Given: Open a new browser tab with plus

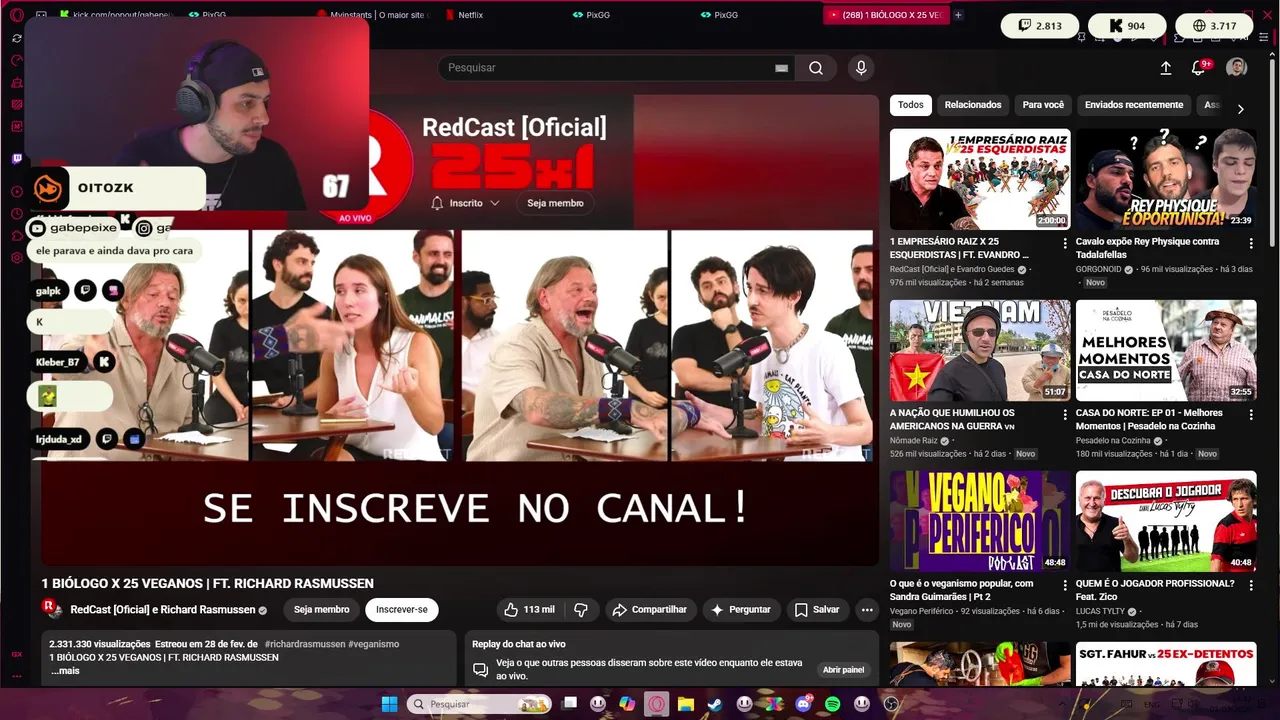Looking at the screenshot, I should point(958,15).
